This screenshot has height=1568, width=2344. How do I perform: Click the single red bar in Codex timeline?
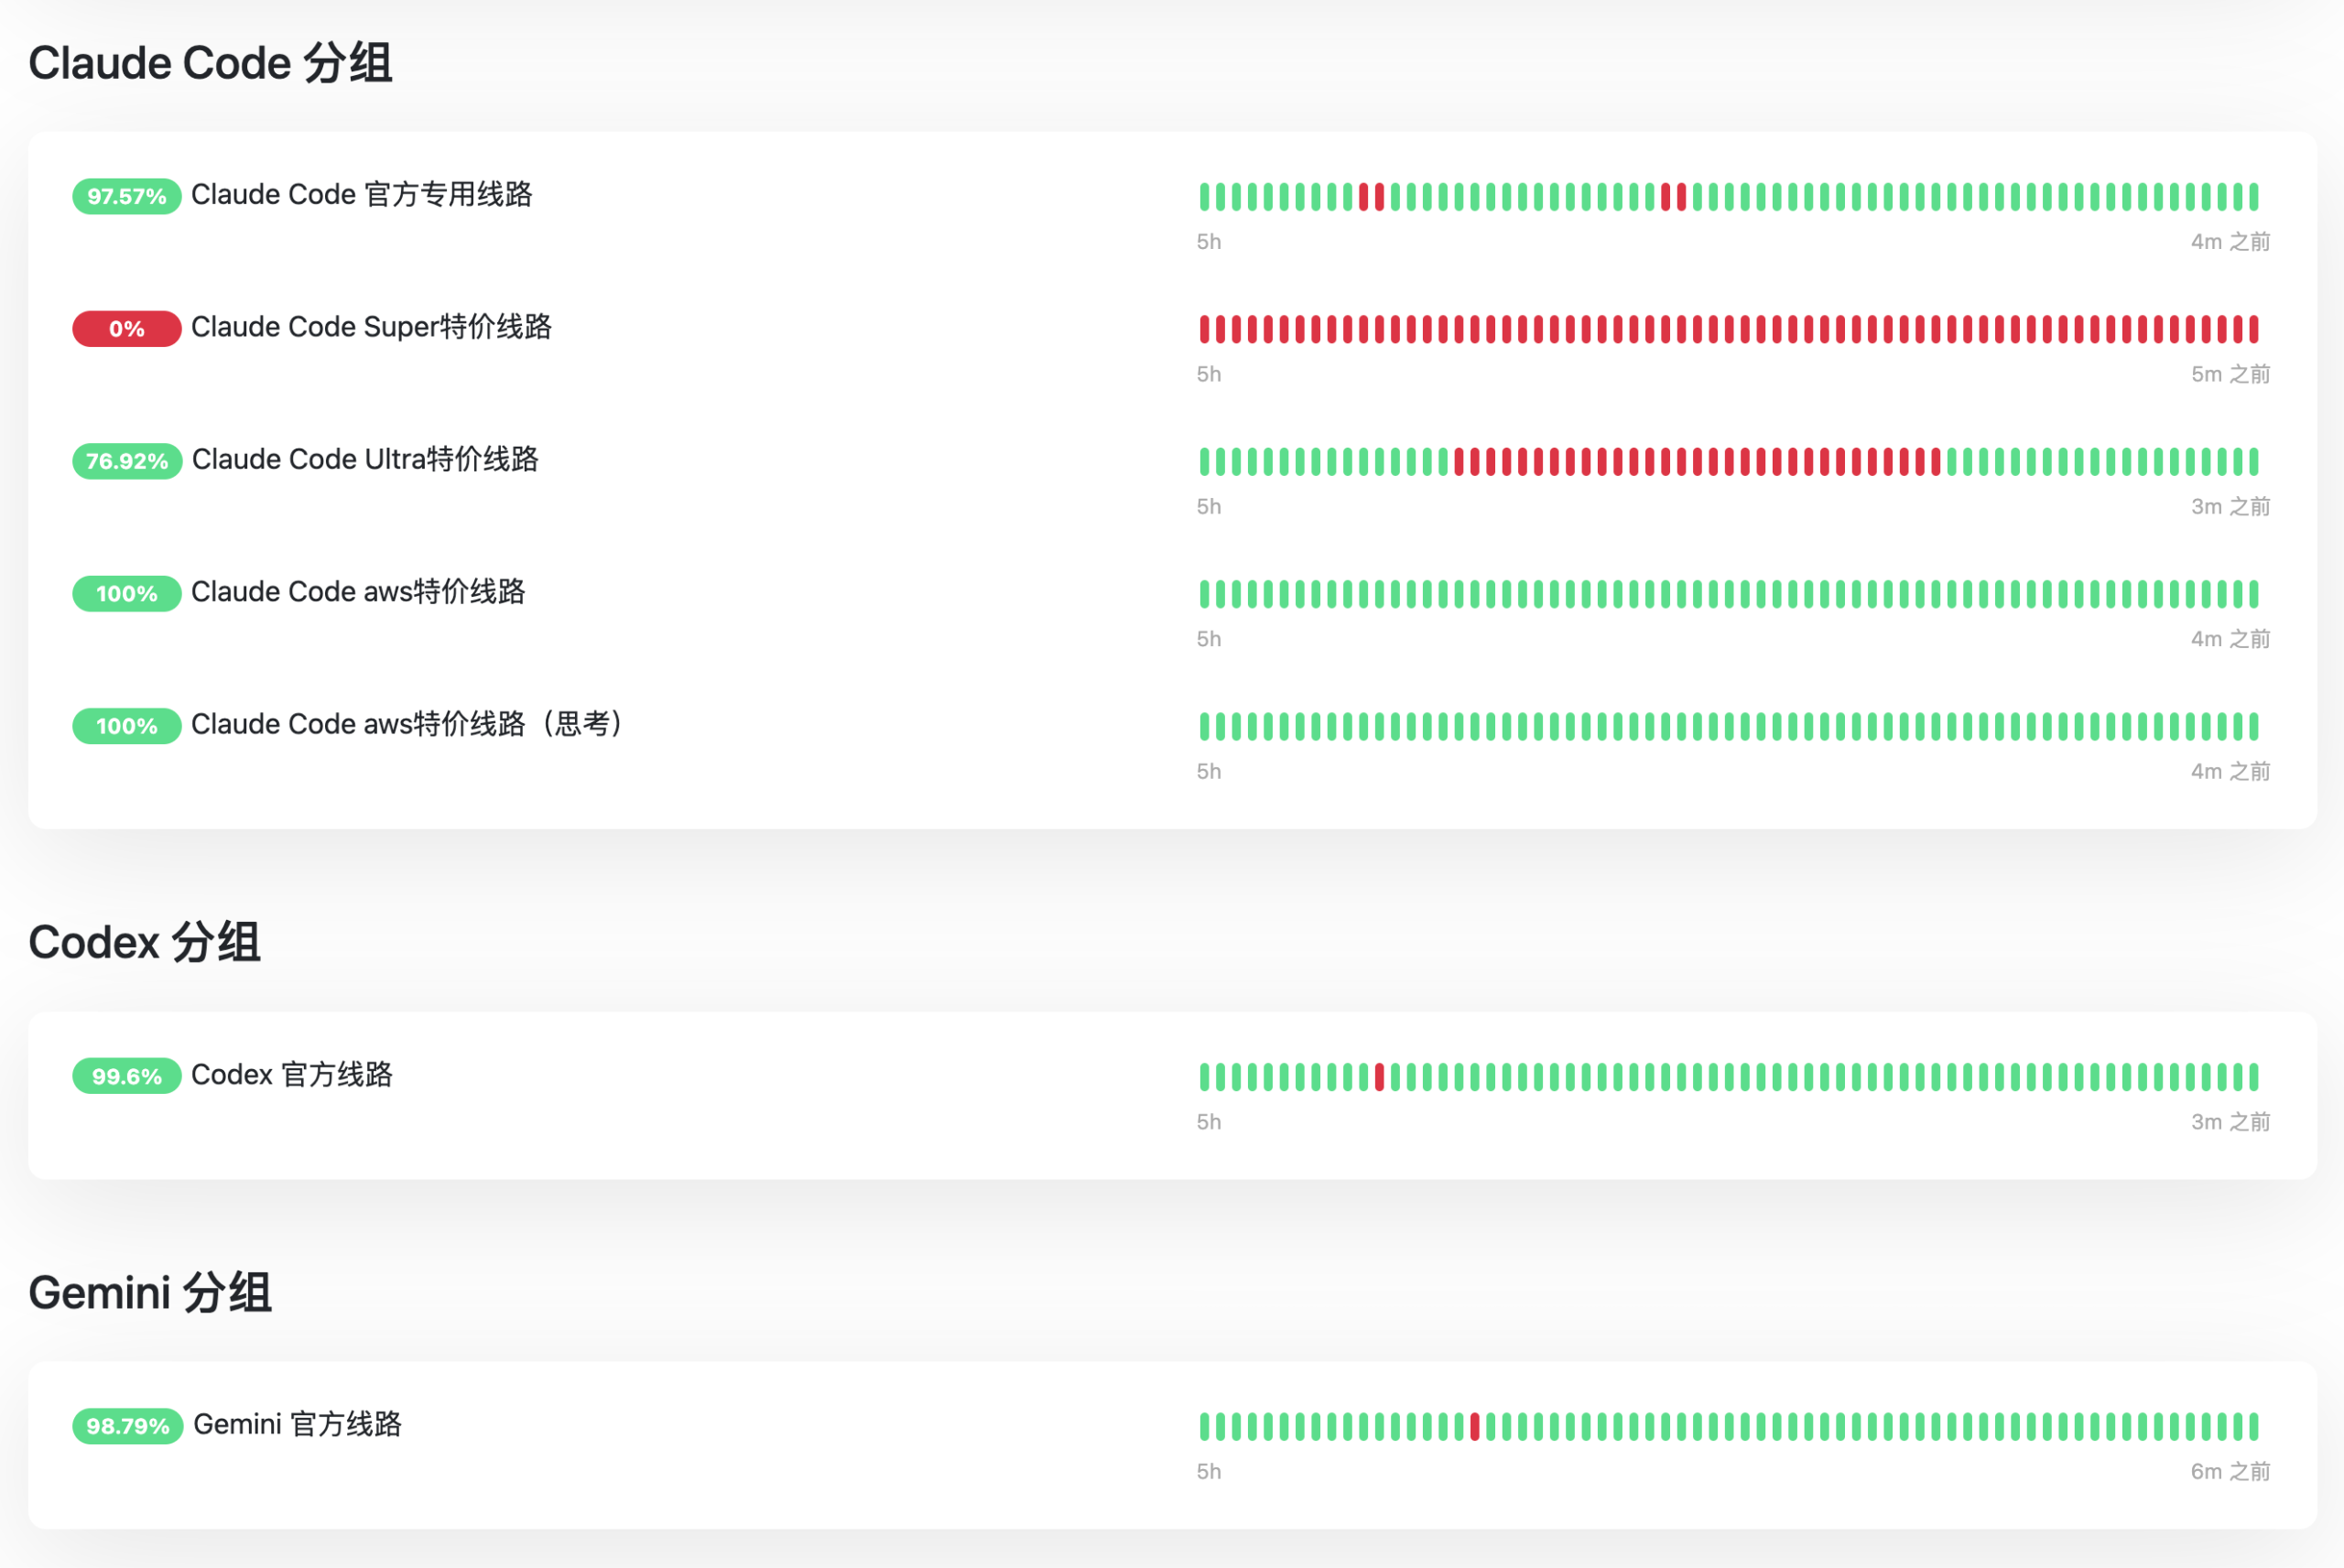coord(1380,1077)
